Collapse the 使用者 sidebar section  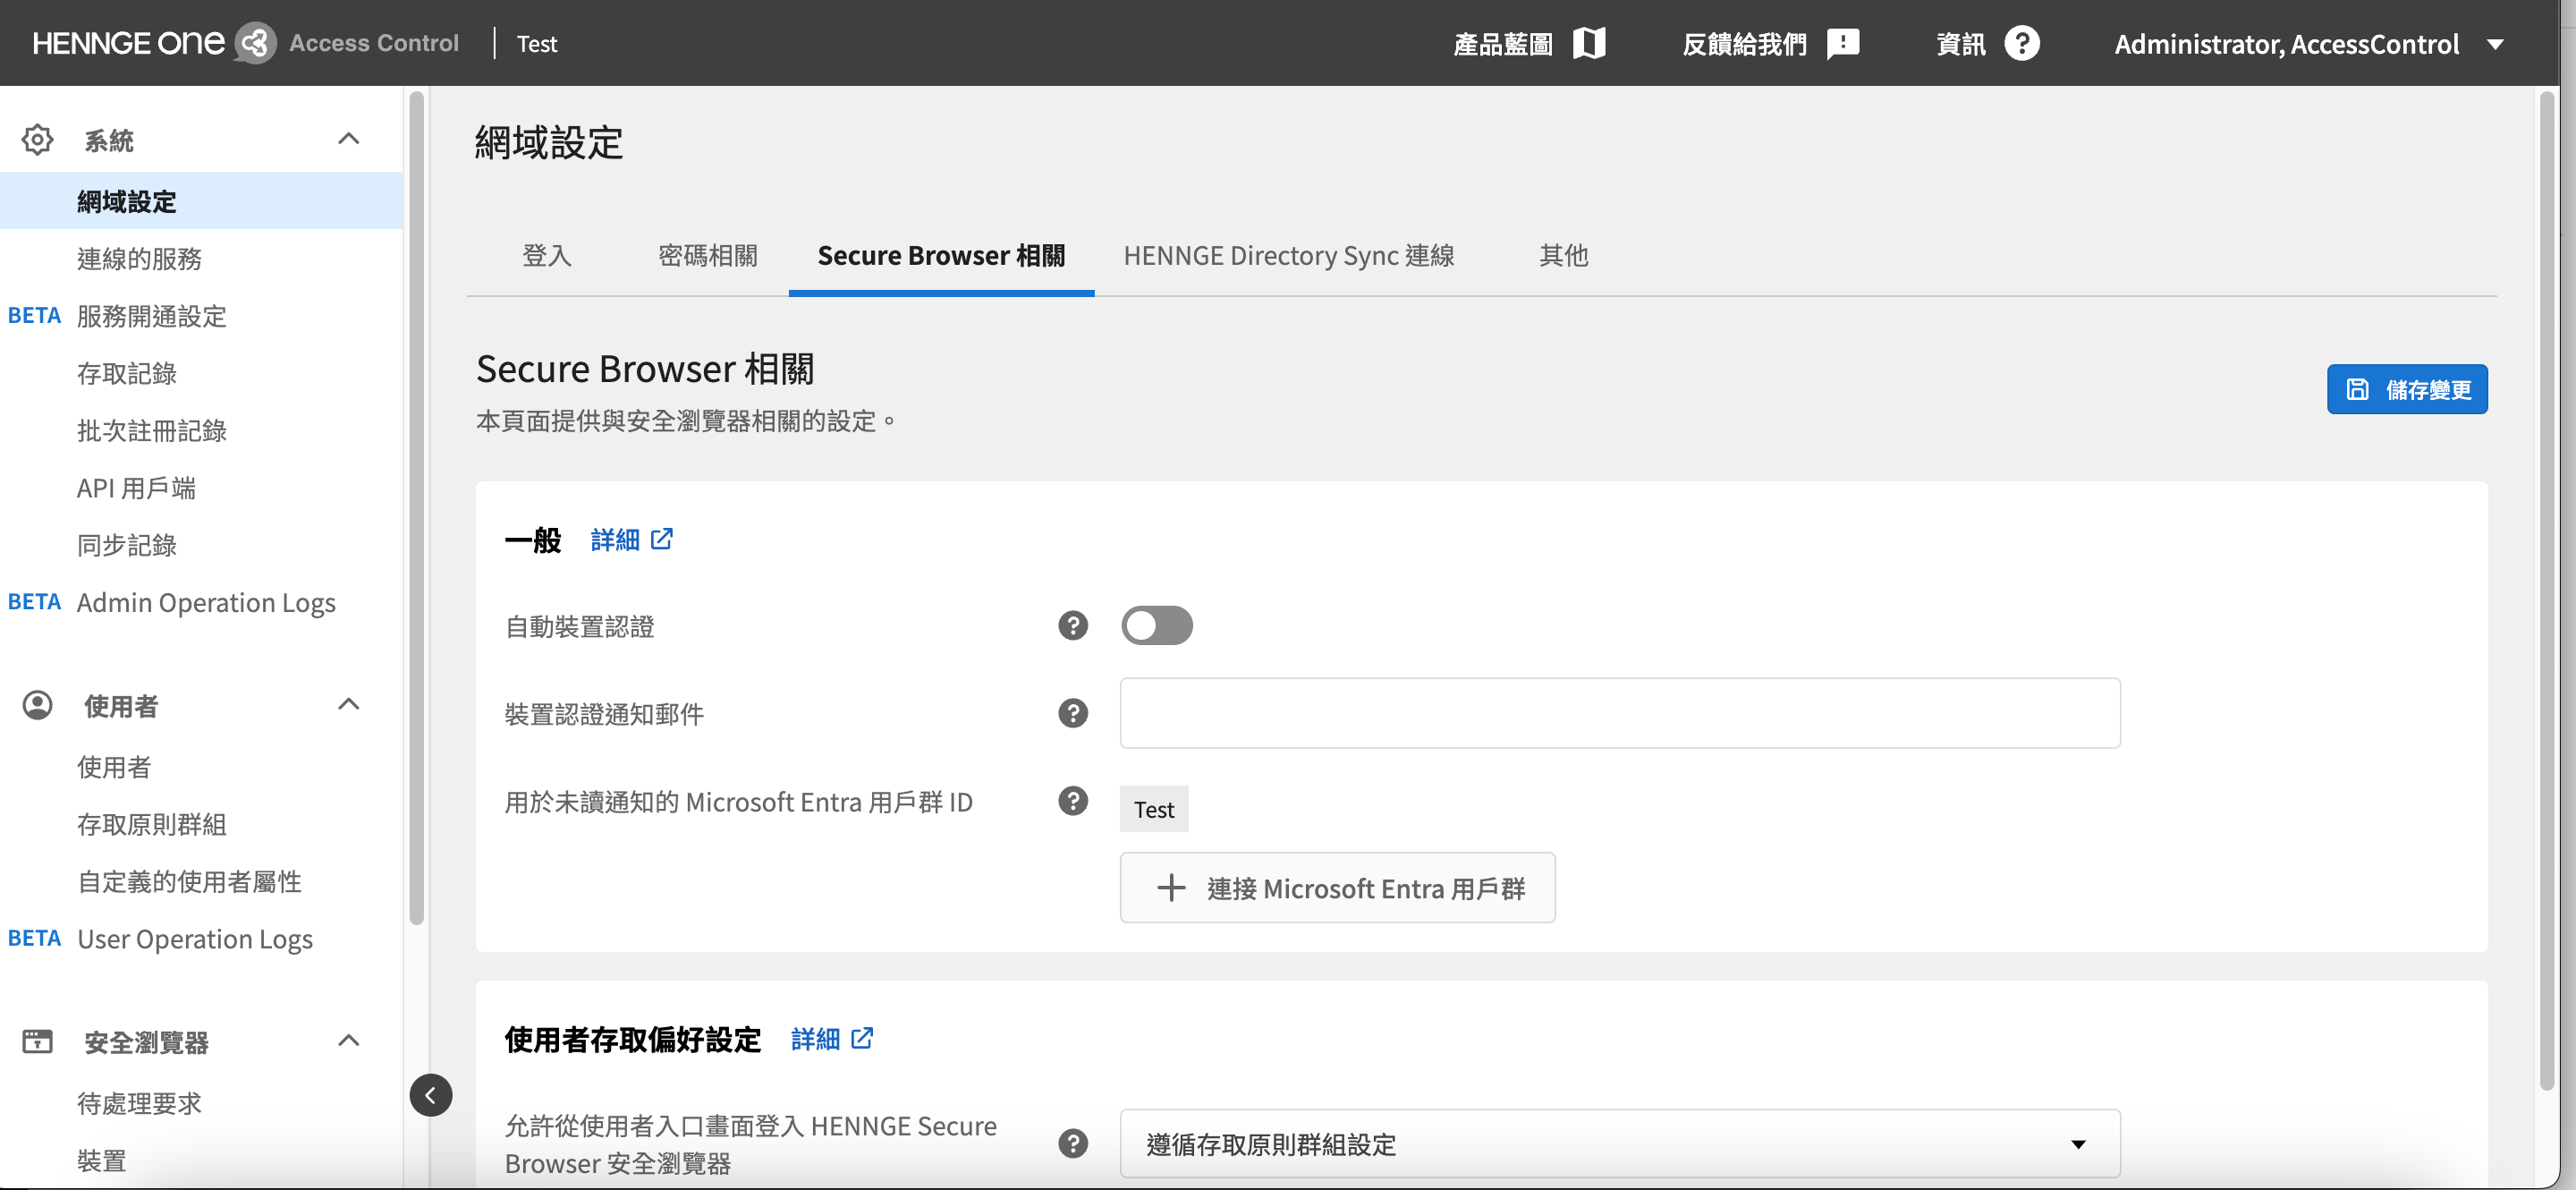pos(348,704)
